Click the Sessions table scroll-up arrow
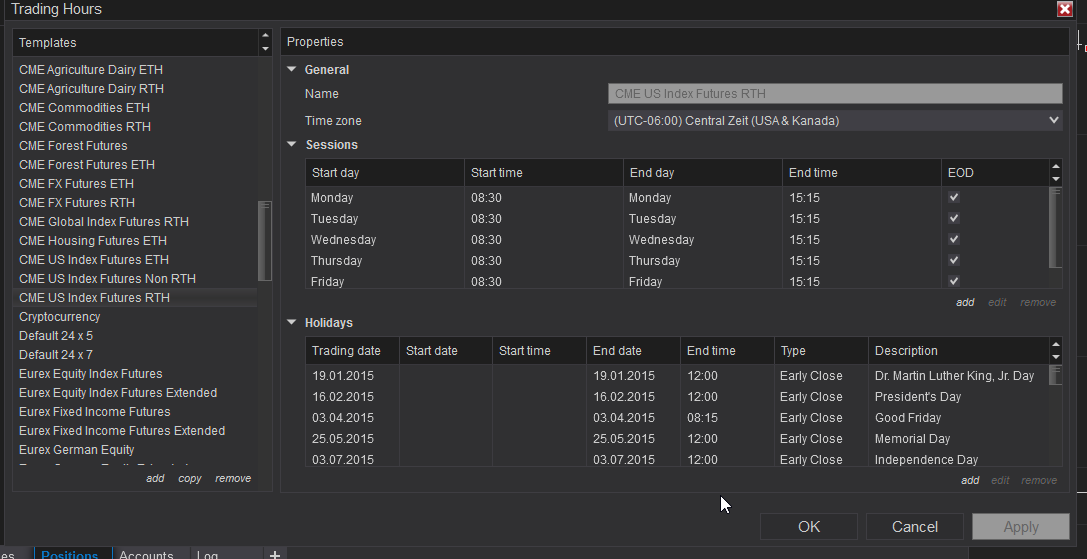Screen dimensions: 1087x559 click(1055, 167)
